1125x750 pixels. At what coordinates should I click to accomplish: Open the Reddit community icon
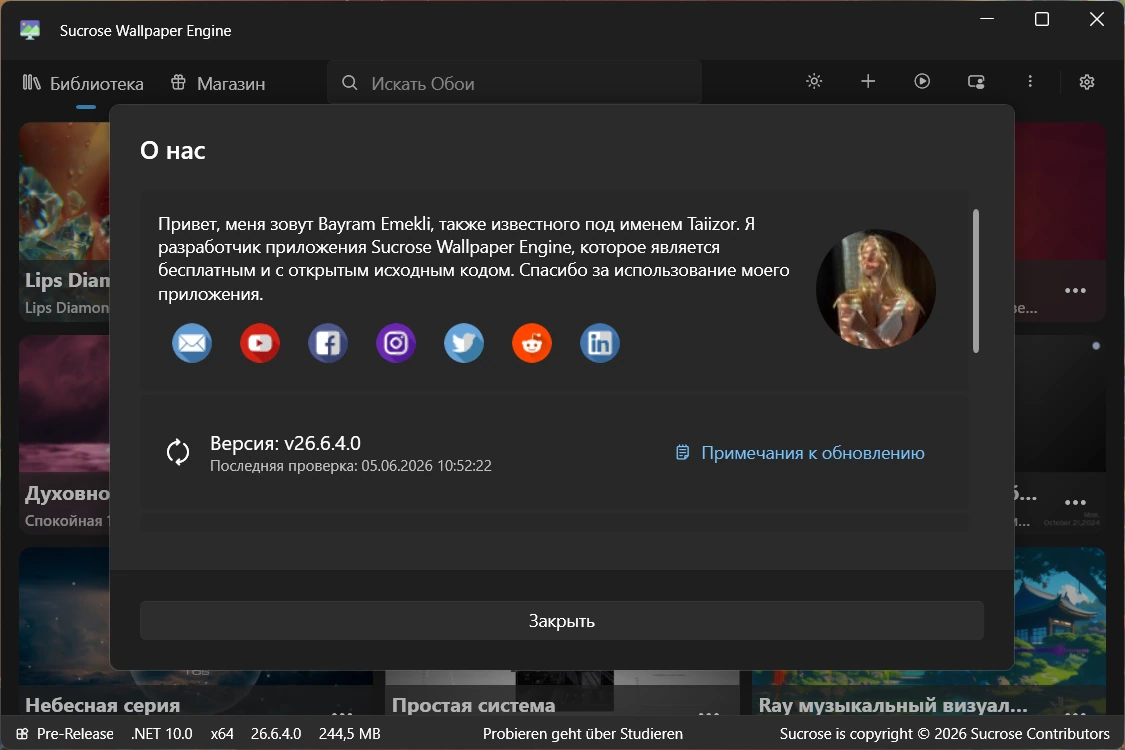tap(532, 343)
